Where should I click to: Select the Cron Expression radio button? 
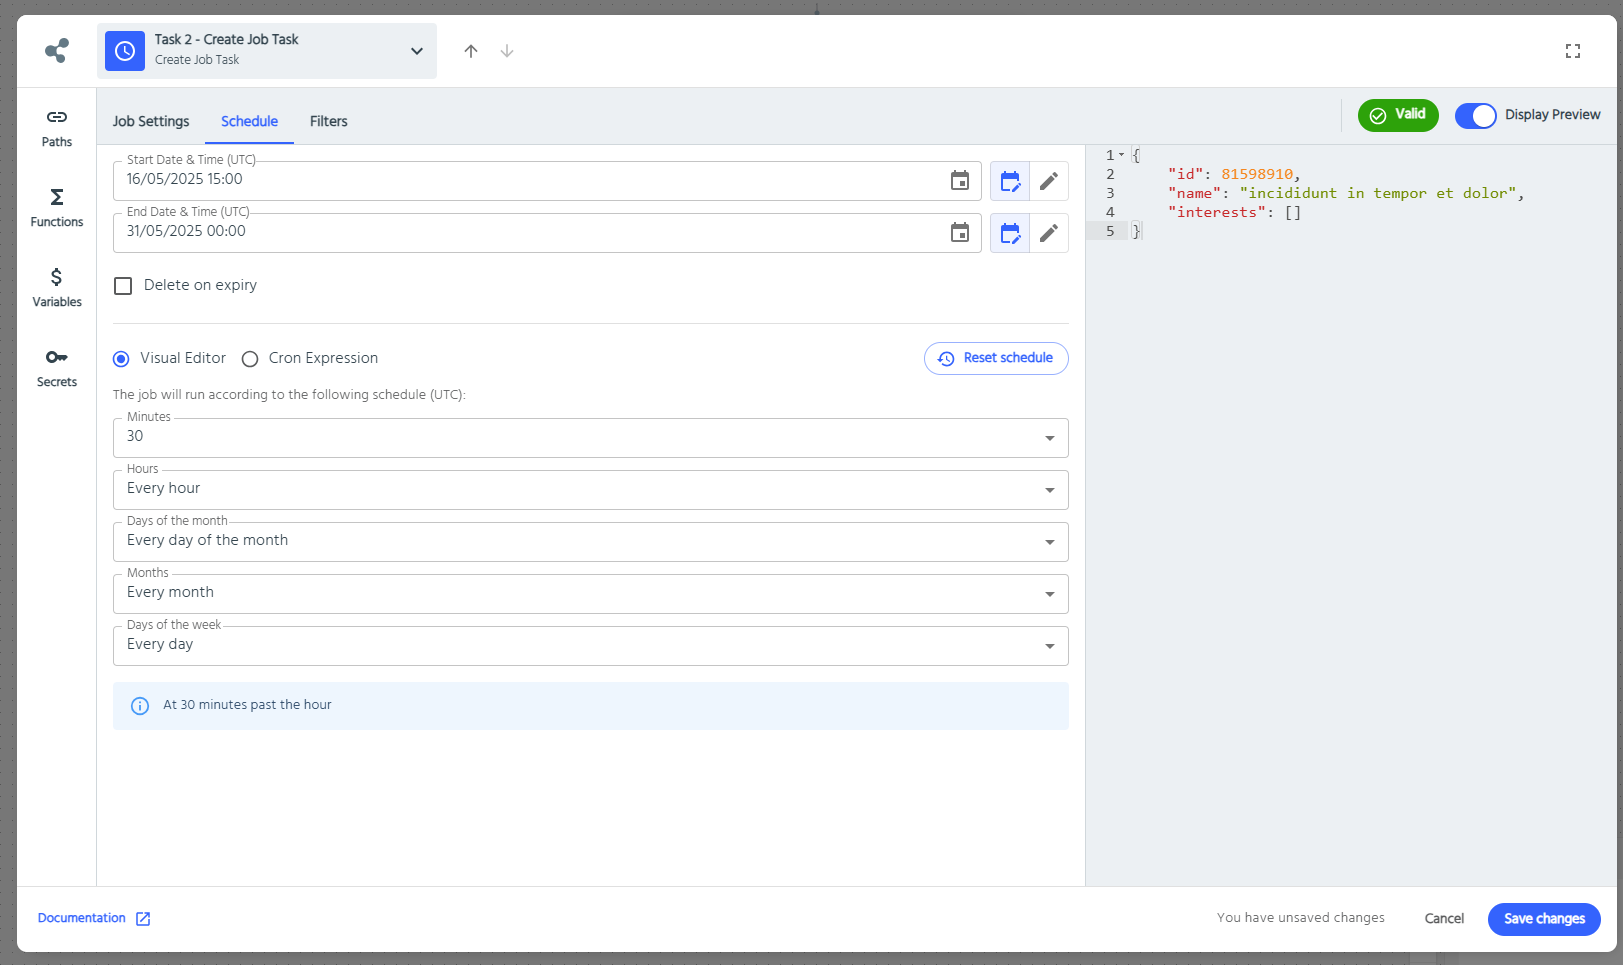[250, 359]
